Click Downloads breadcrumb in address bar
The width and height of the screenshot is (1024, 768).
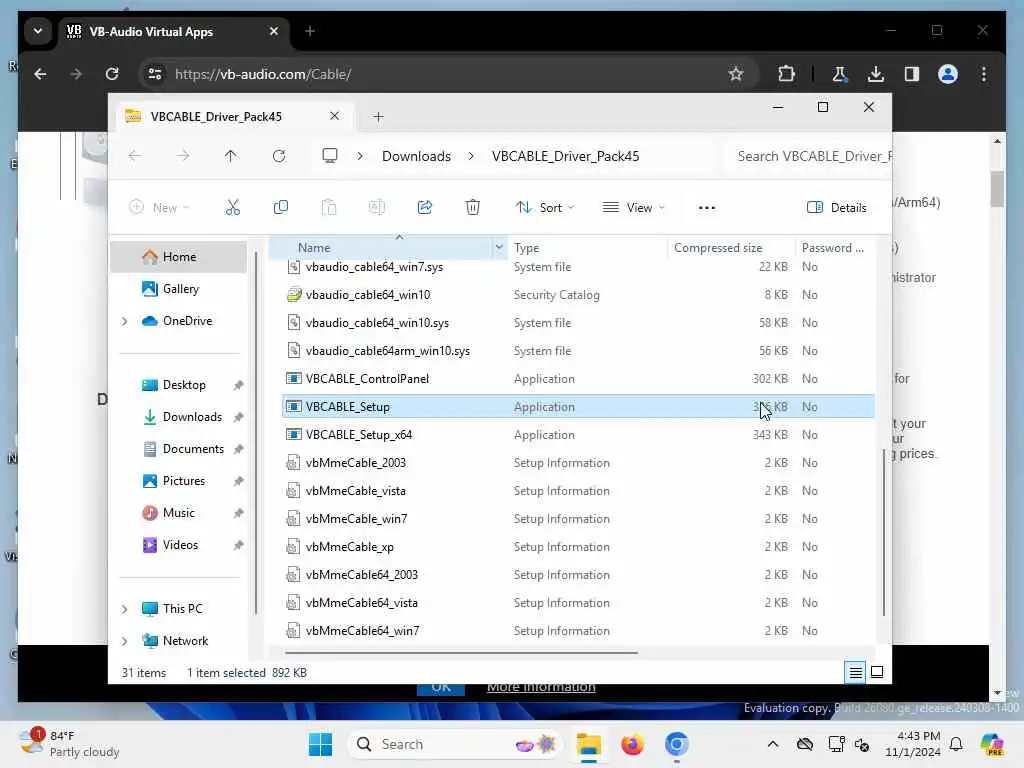point(417,156)
